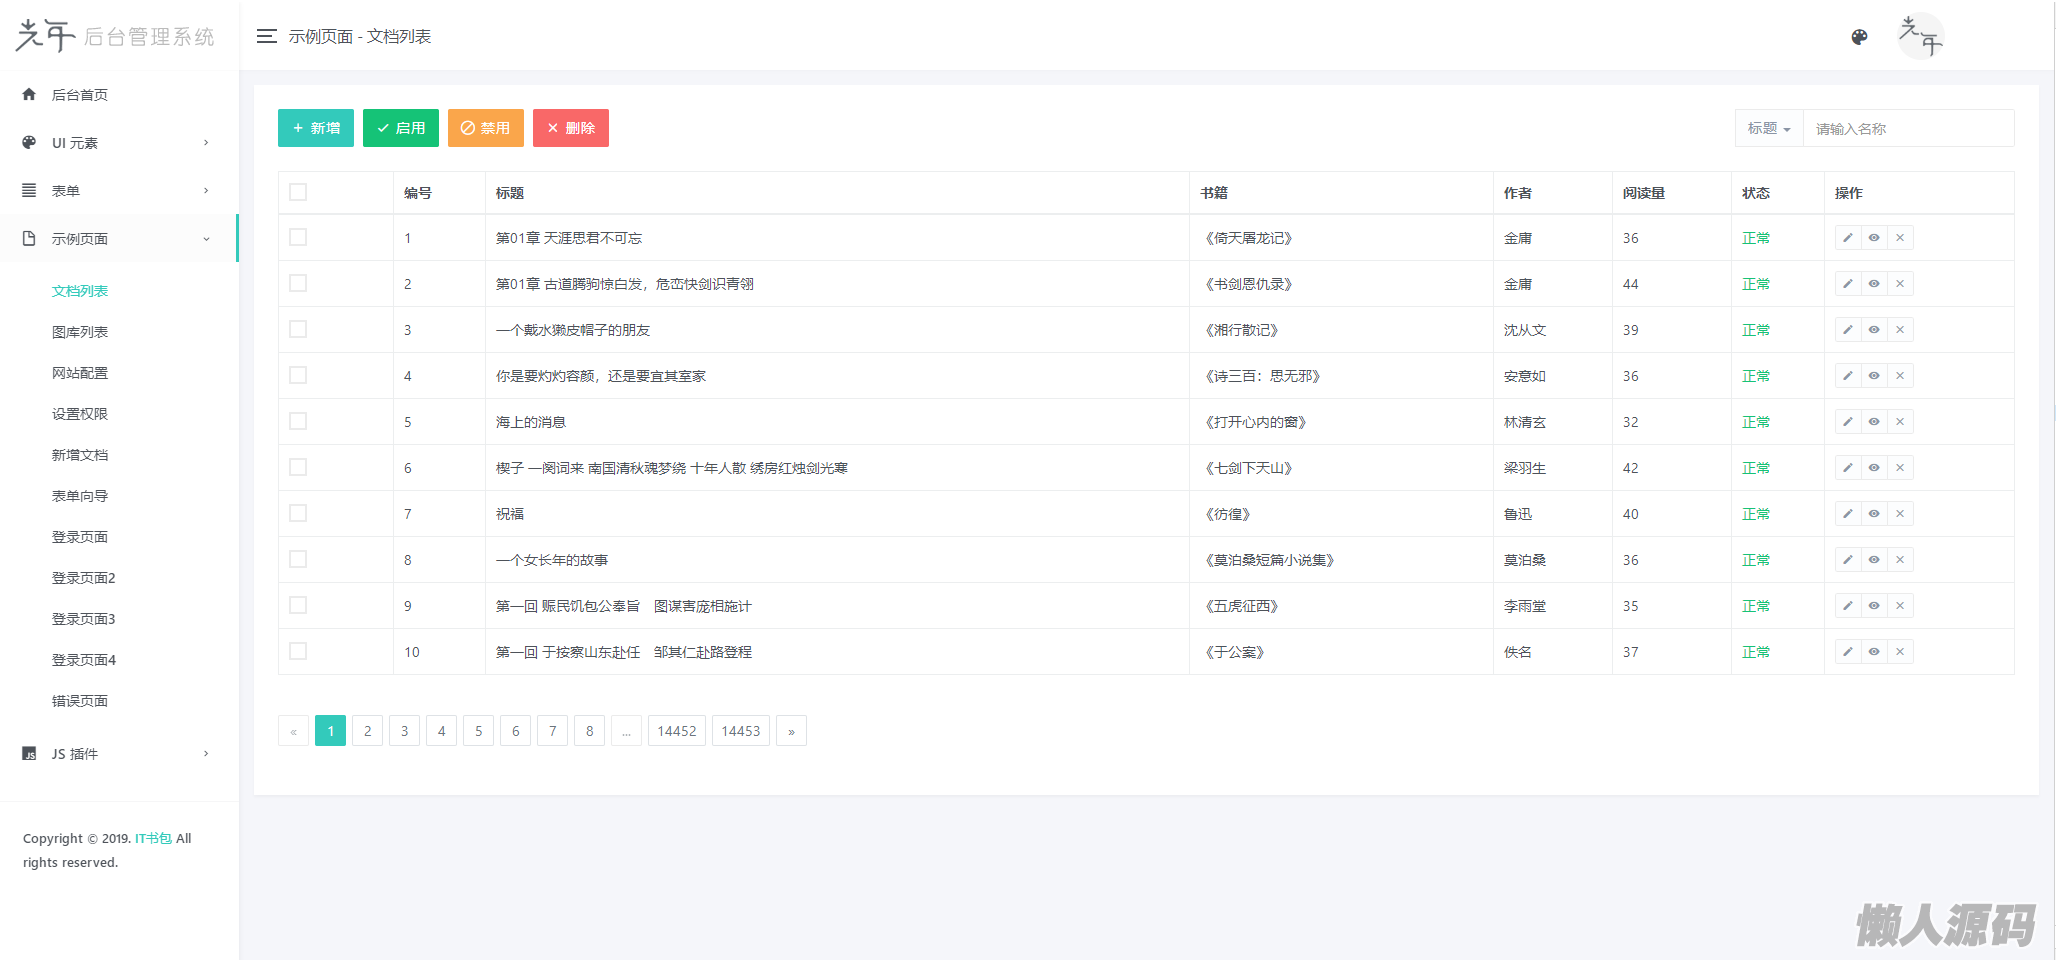The width and height of the screenshot is (2056, 960).
Task: Click the home icon for 后台首页
Action: tap(29, 95)
